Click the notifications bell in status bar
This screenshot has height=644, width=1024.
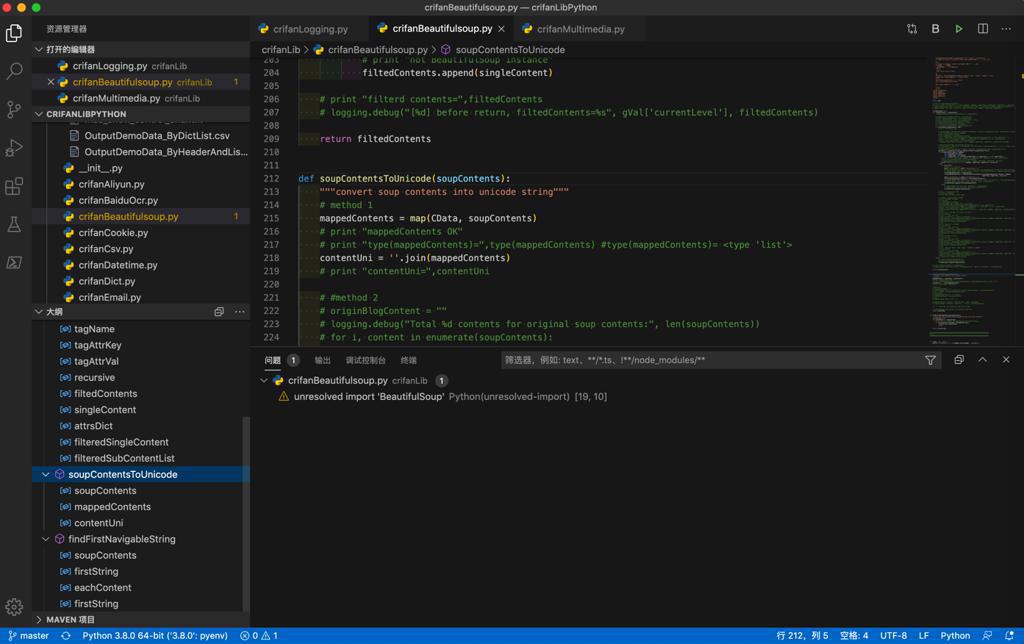click(x=1009, y=635)
